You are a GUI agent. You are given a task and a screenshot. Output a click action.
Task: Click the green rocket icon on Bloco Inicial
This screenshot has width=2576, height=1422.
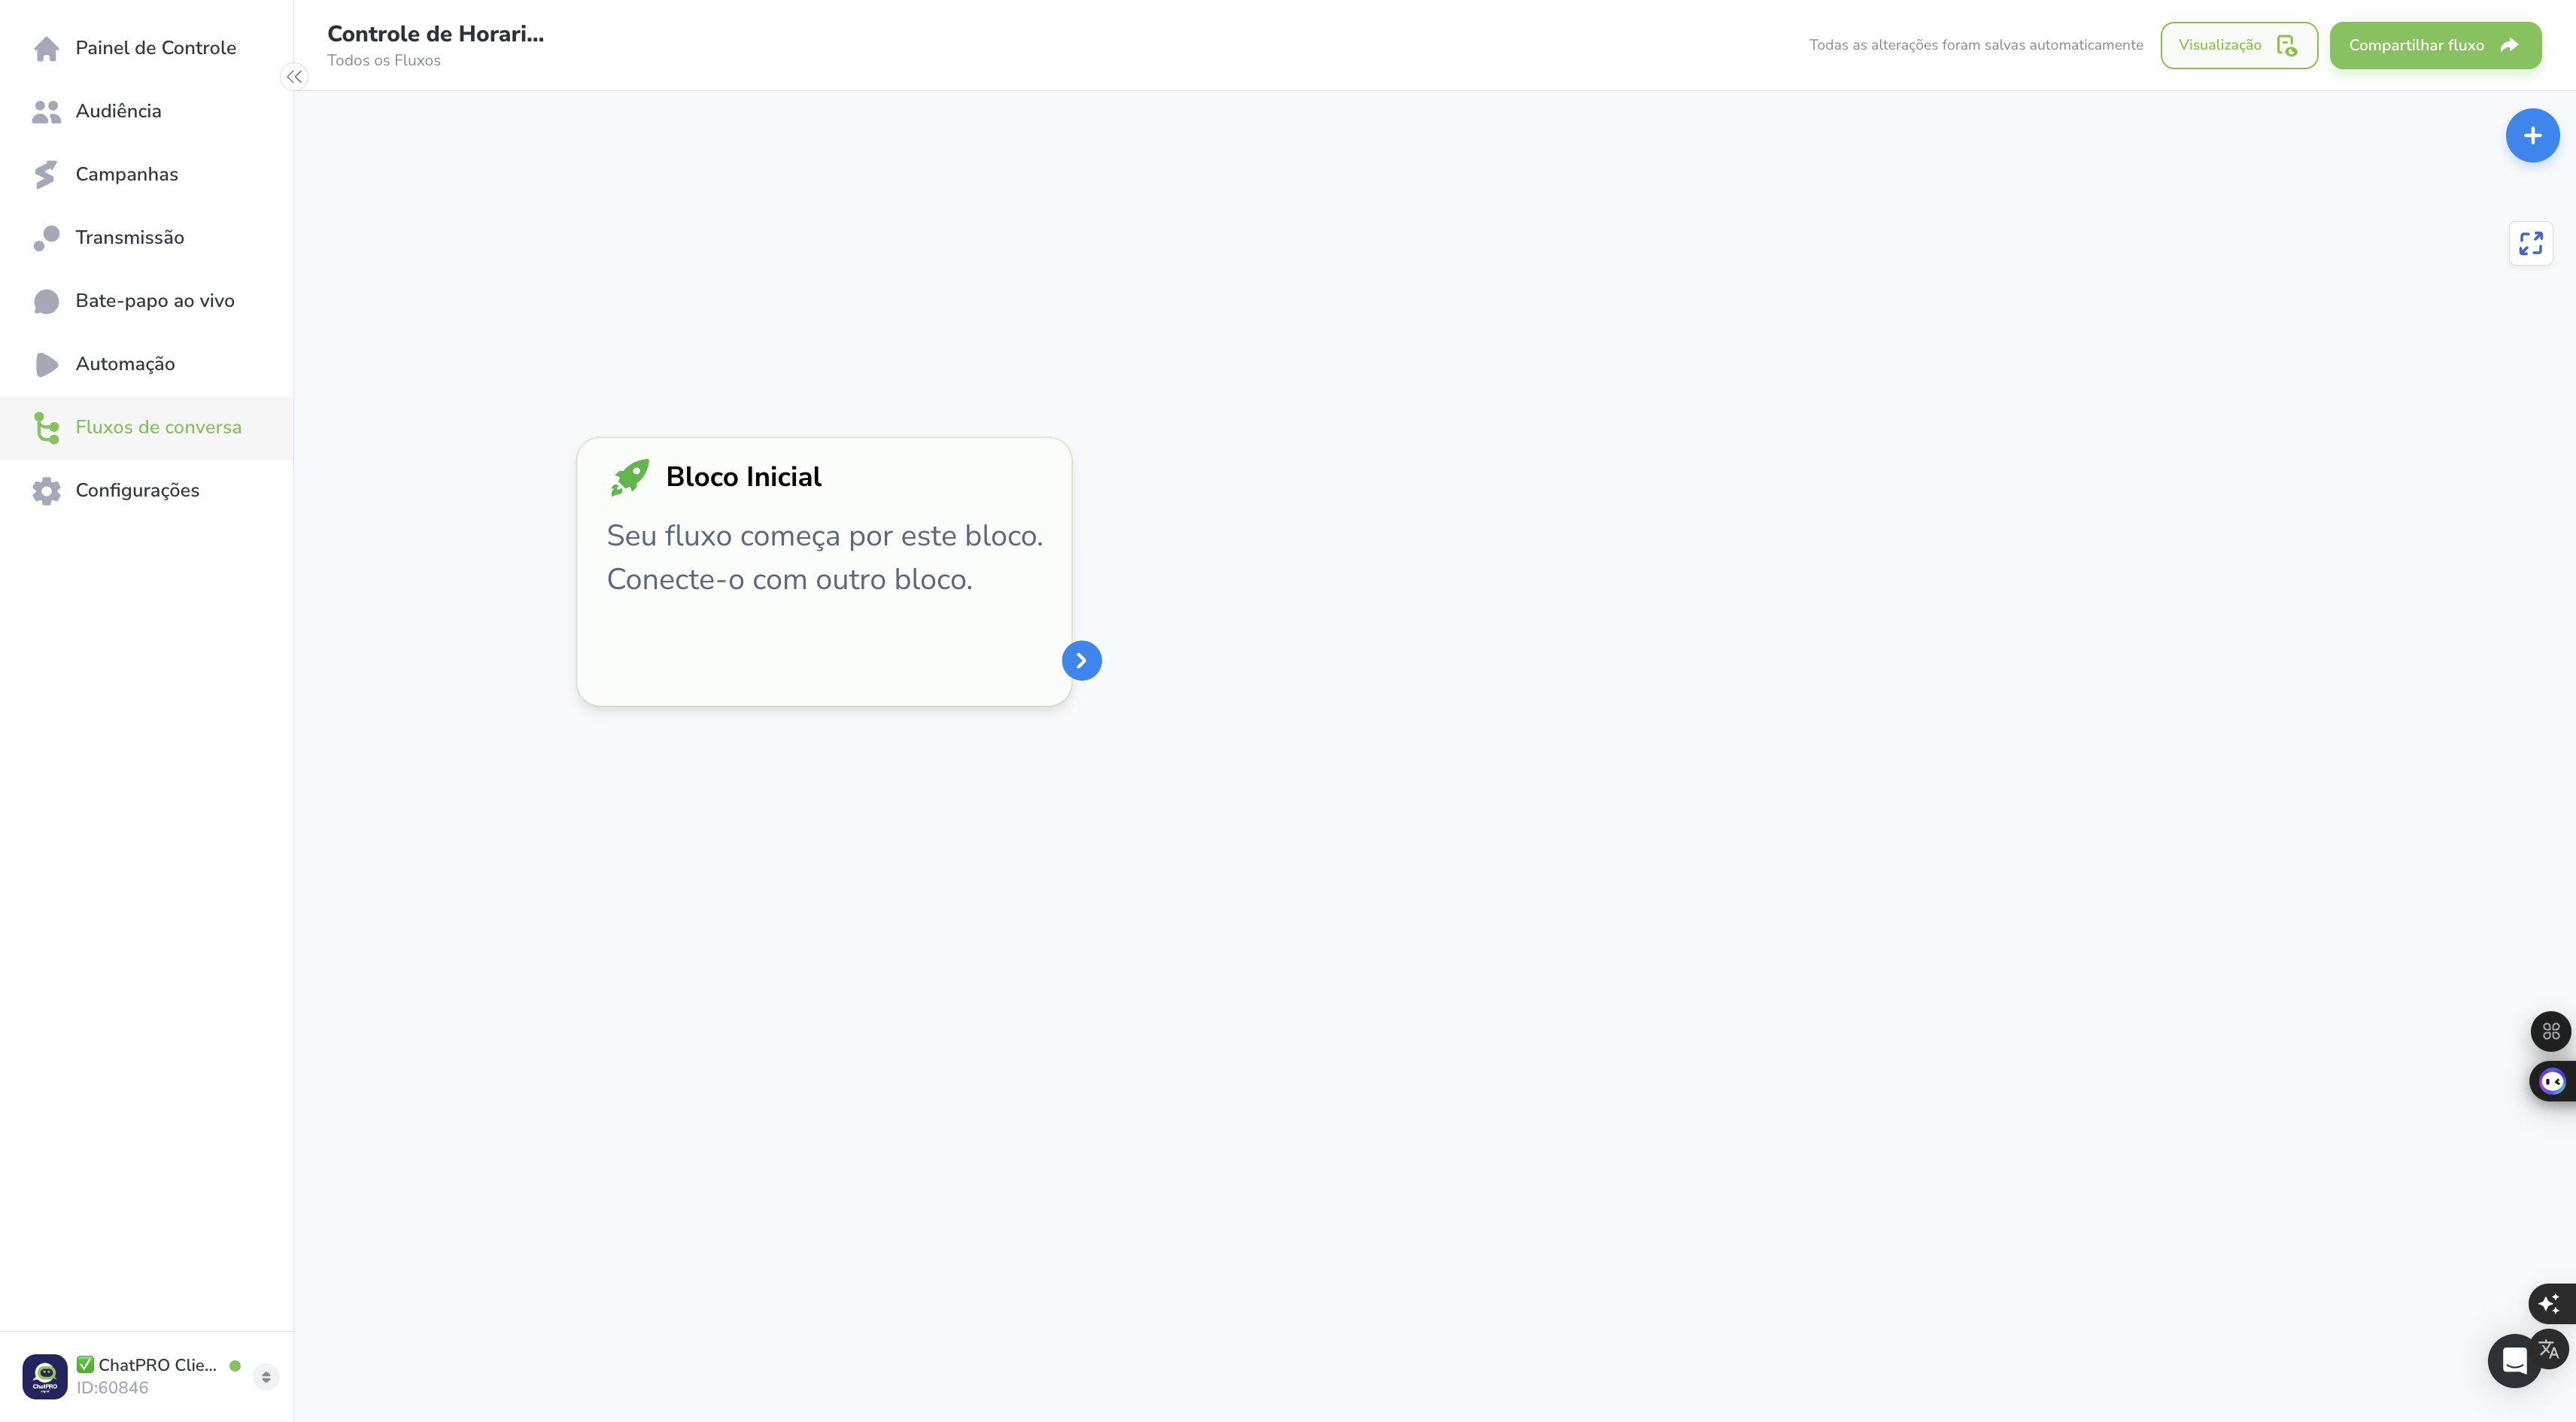[630, 478]
